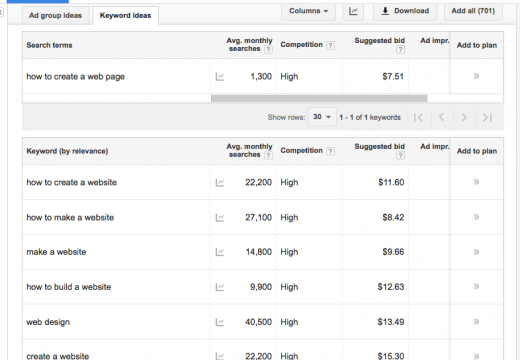Click the horizontal scrollbar under search terms

point(319,98)
